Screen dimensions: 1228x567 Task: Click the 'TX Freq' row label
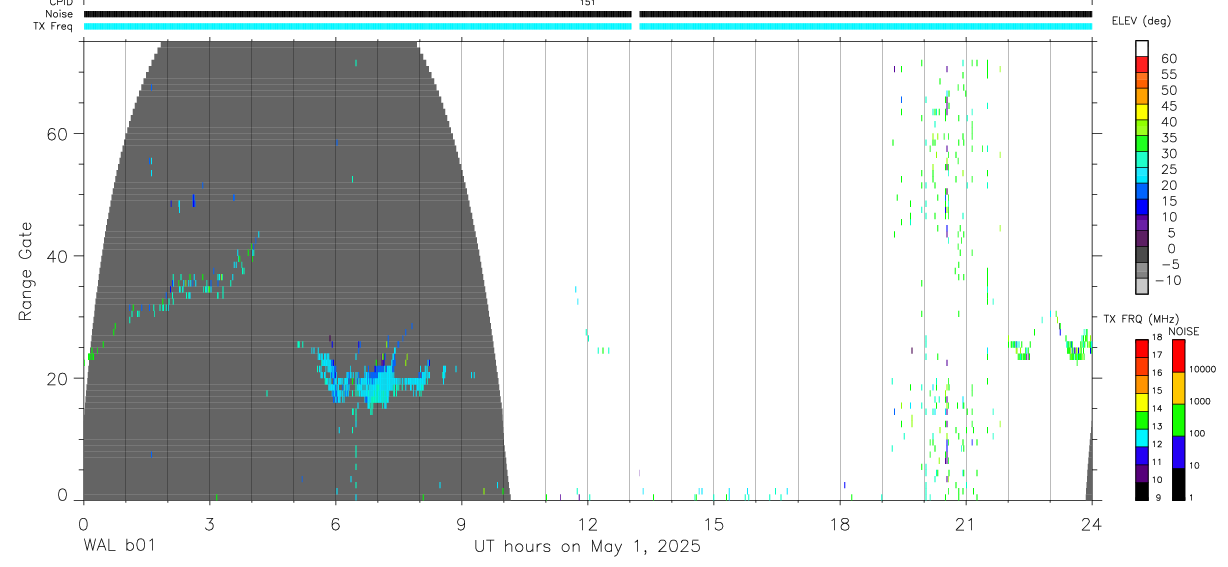coord(53,26)
